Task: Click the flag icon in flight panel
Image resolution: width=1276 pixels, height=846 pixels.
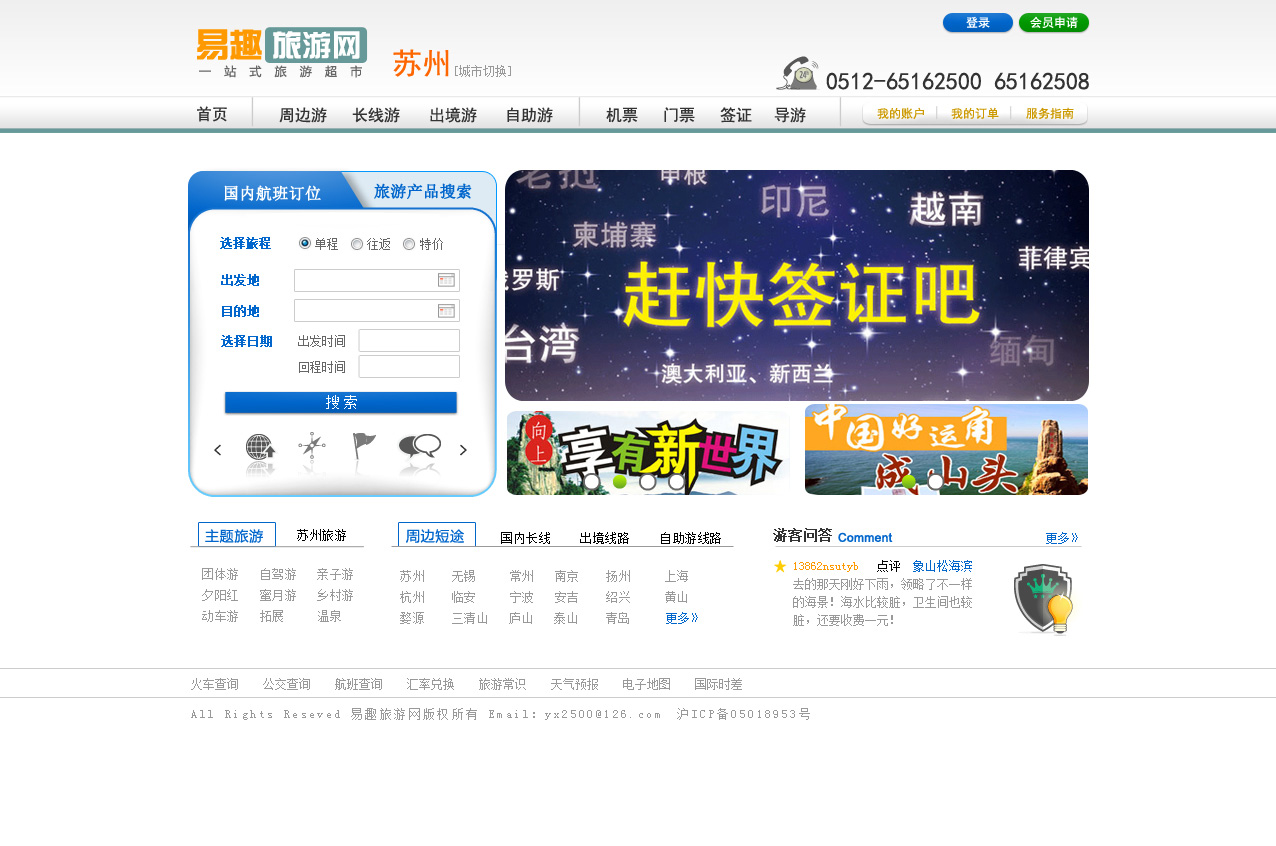Action: tap(364, 447)
